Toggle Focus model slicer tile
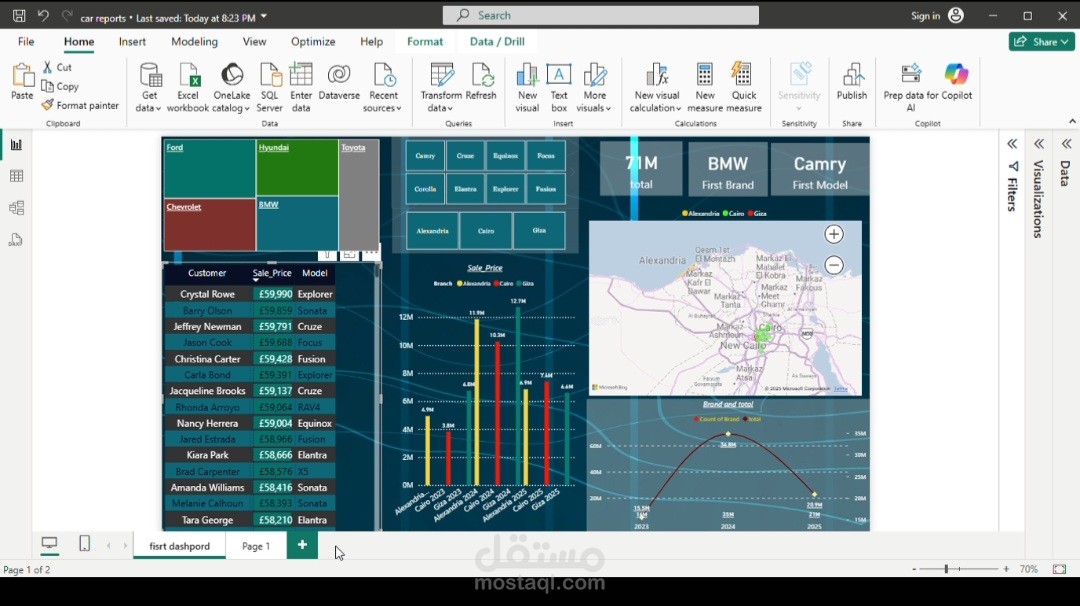Image resolution: width=1080 pixels, height=606 pixels. click(x=546, y=156)
